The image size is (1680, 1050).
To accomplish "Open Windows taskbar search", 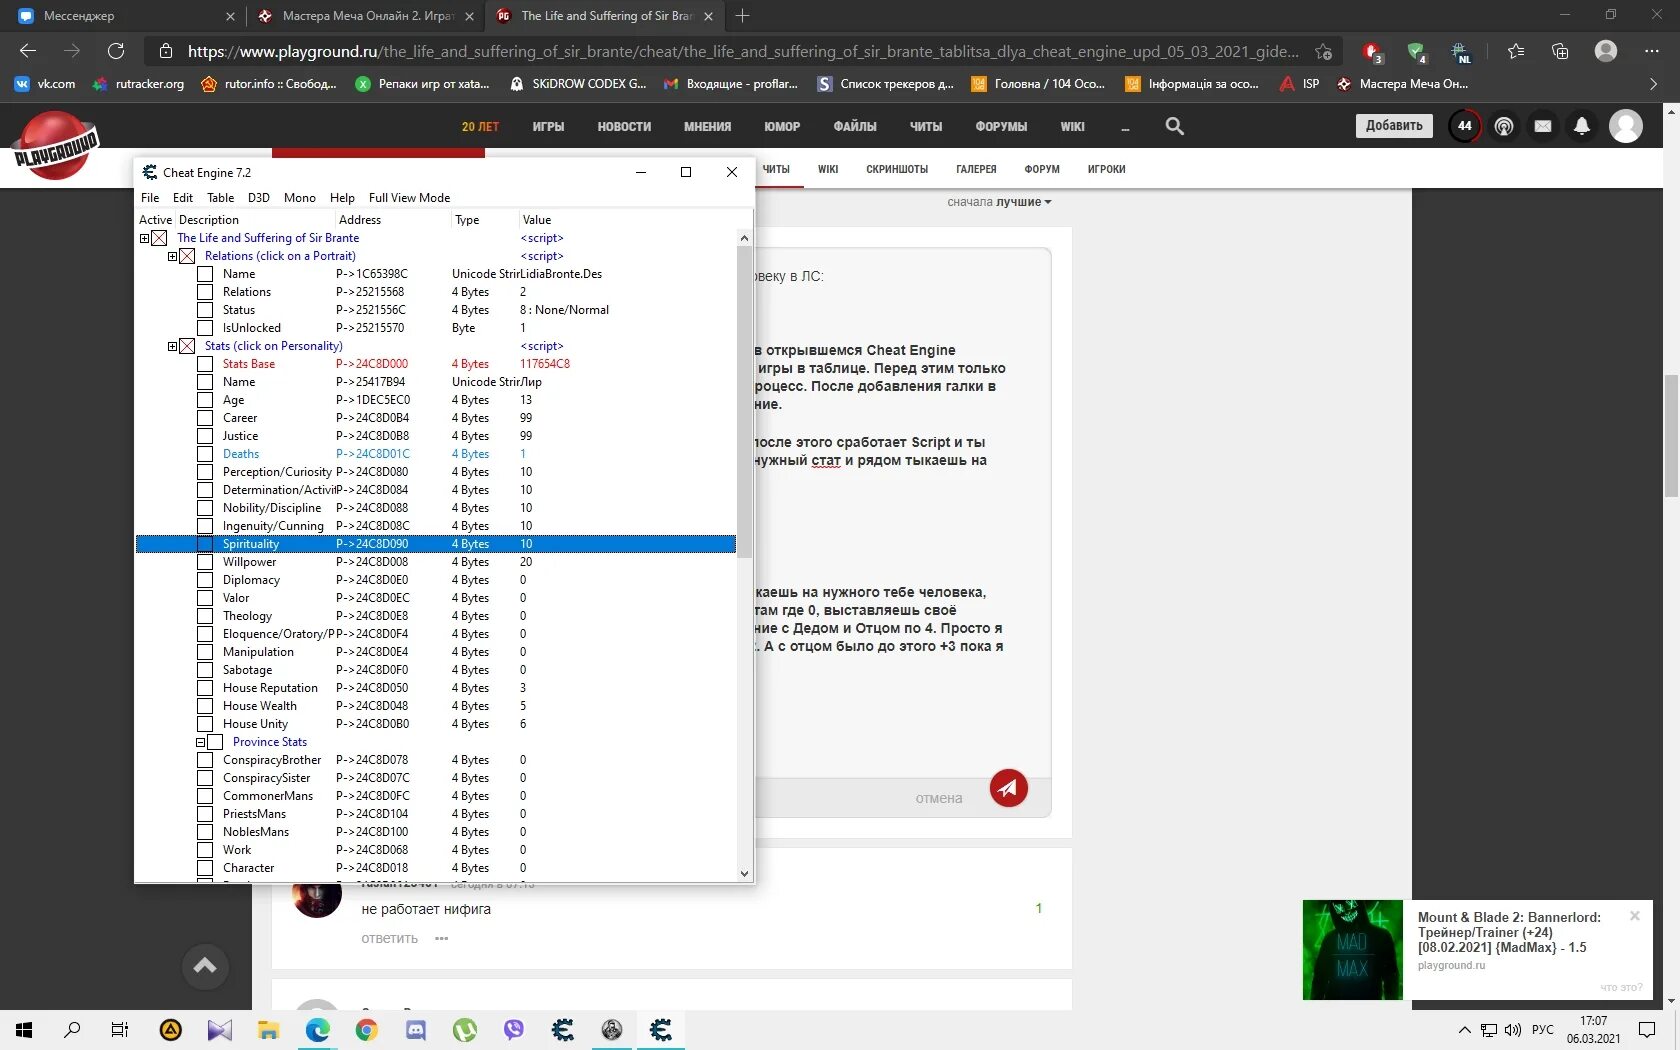I will [72, 1030].
